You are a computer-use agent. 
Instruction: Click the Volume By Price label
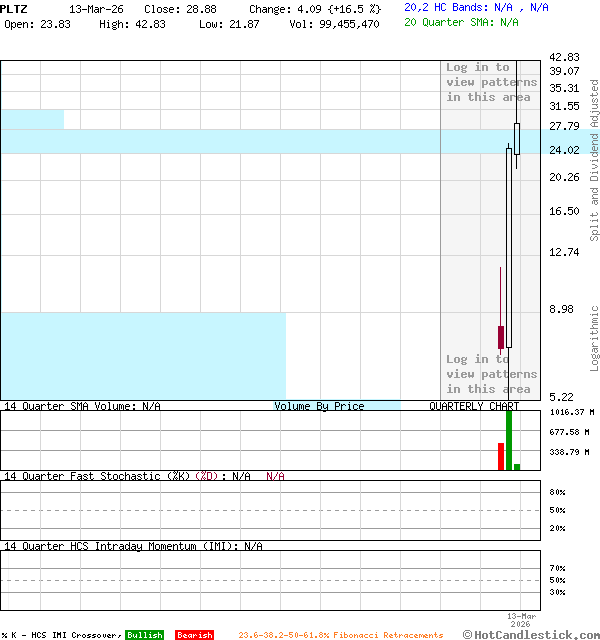pos(319,406)
